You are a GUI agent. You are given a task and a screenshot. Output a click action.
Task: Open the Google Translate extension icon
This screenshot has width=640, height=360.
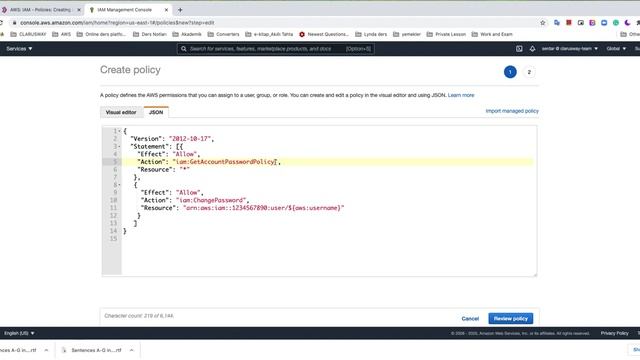557,23
